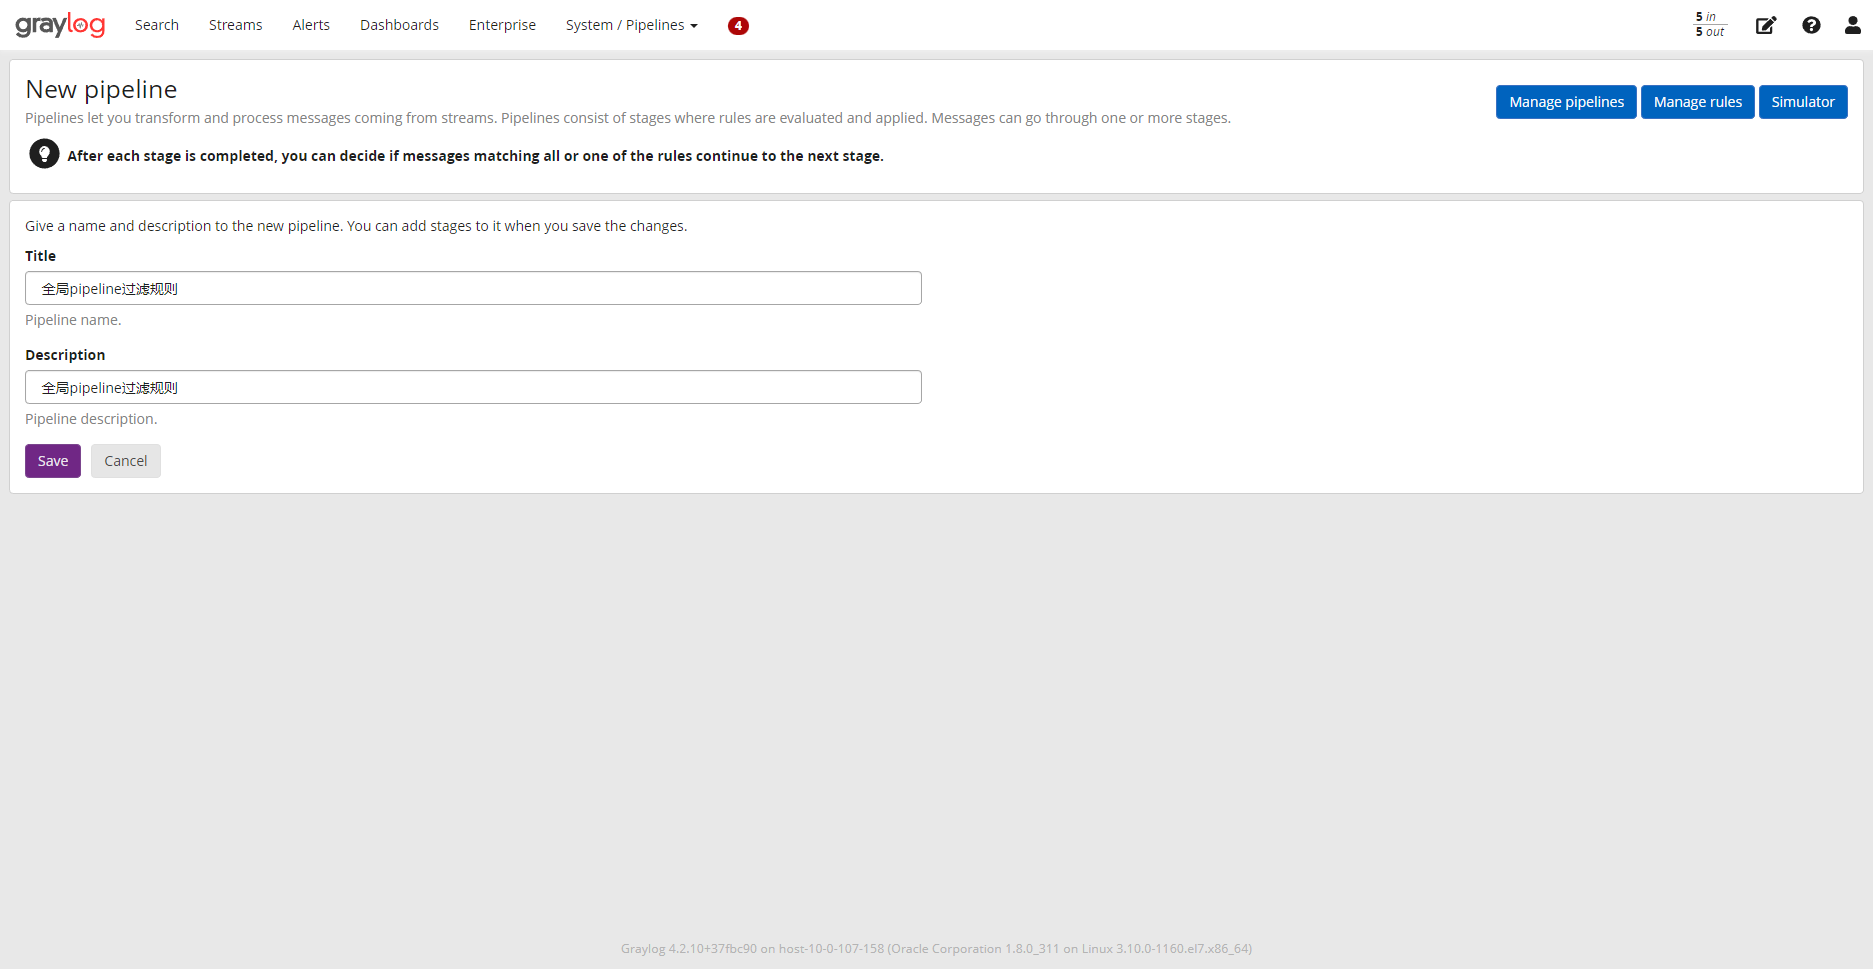Viewport: 1873px width, 969px height.
Task: Click inside the pipeline Description field
Action: tap(473, 387)
